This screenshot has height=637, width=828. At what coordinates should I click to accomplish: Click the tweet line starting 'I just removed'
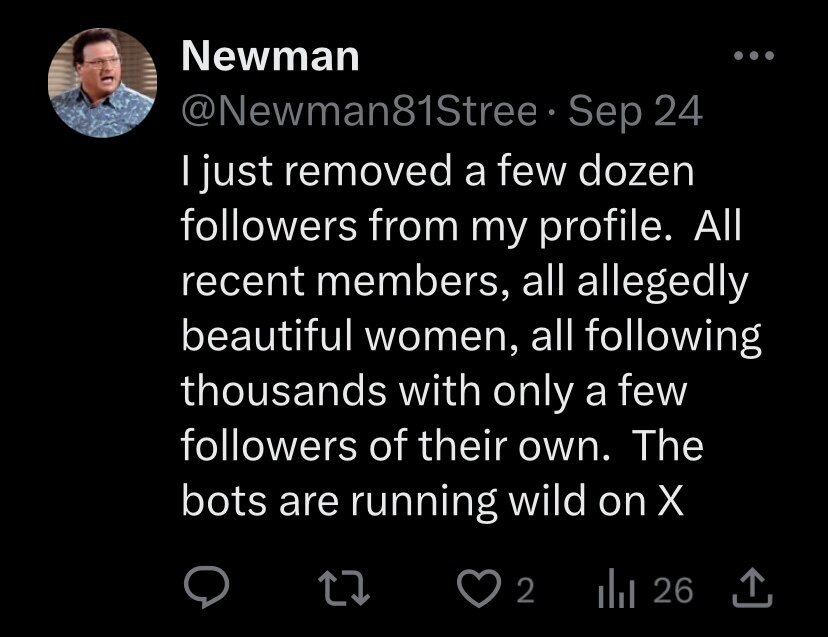pos(438,176)
